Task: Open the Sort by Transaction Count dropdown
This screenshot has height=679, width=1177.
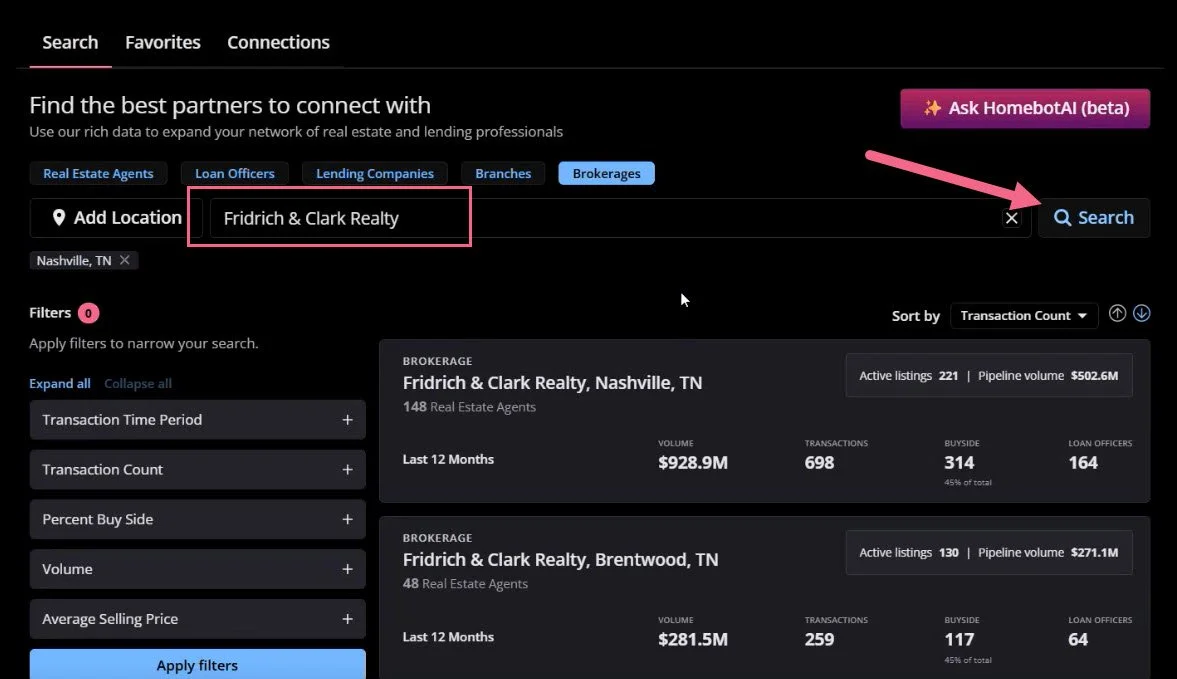Action: point(1024,315)
